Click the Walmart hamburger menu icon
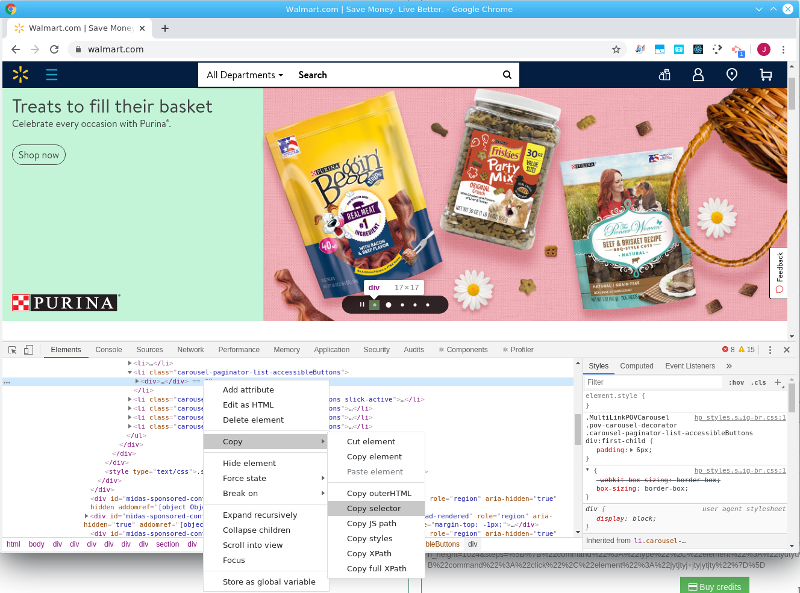The width and height of the screenshot is (800, 593). tap(52, 73)
